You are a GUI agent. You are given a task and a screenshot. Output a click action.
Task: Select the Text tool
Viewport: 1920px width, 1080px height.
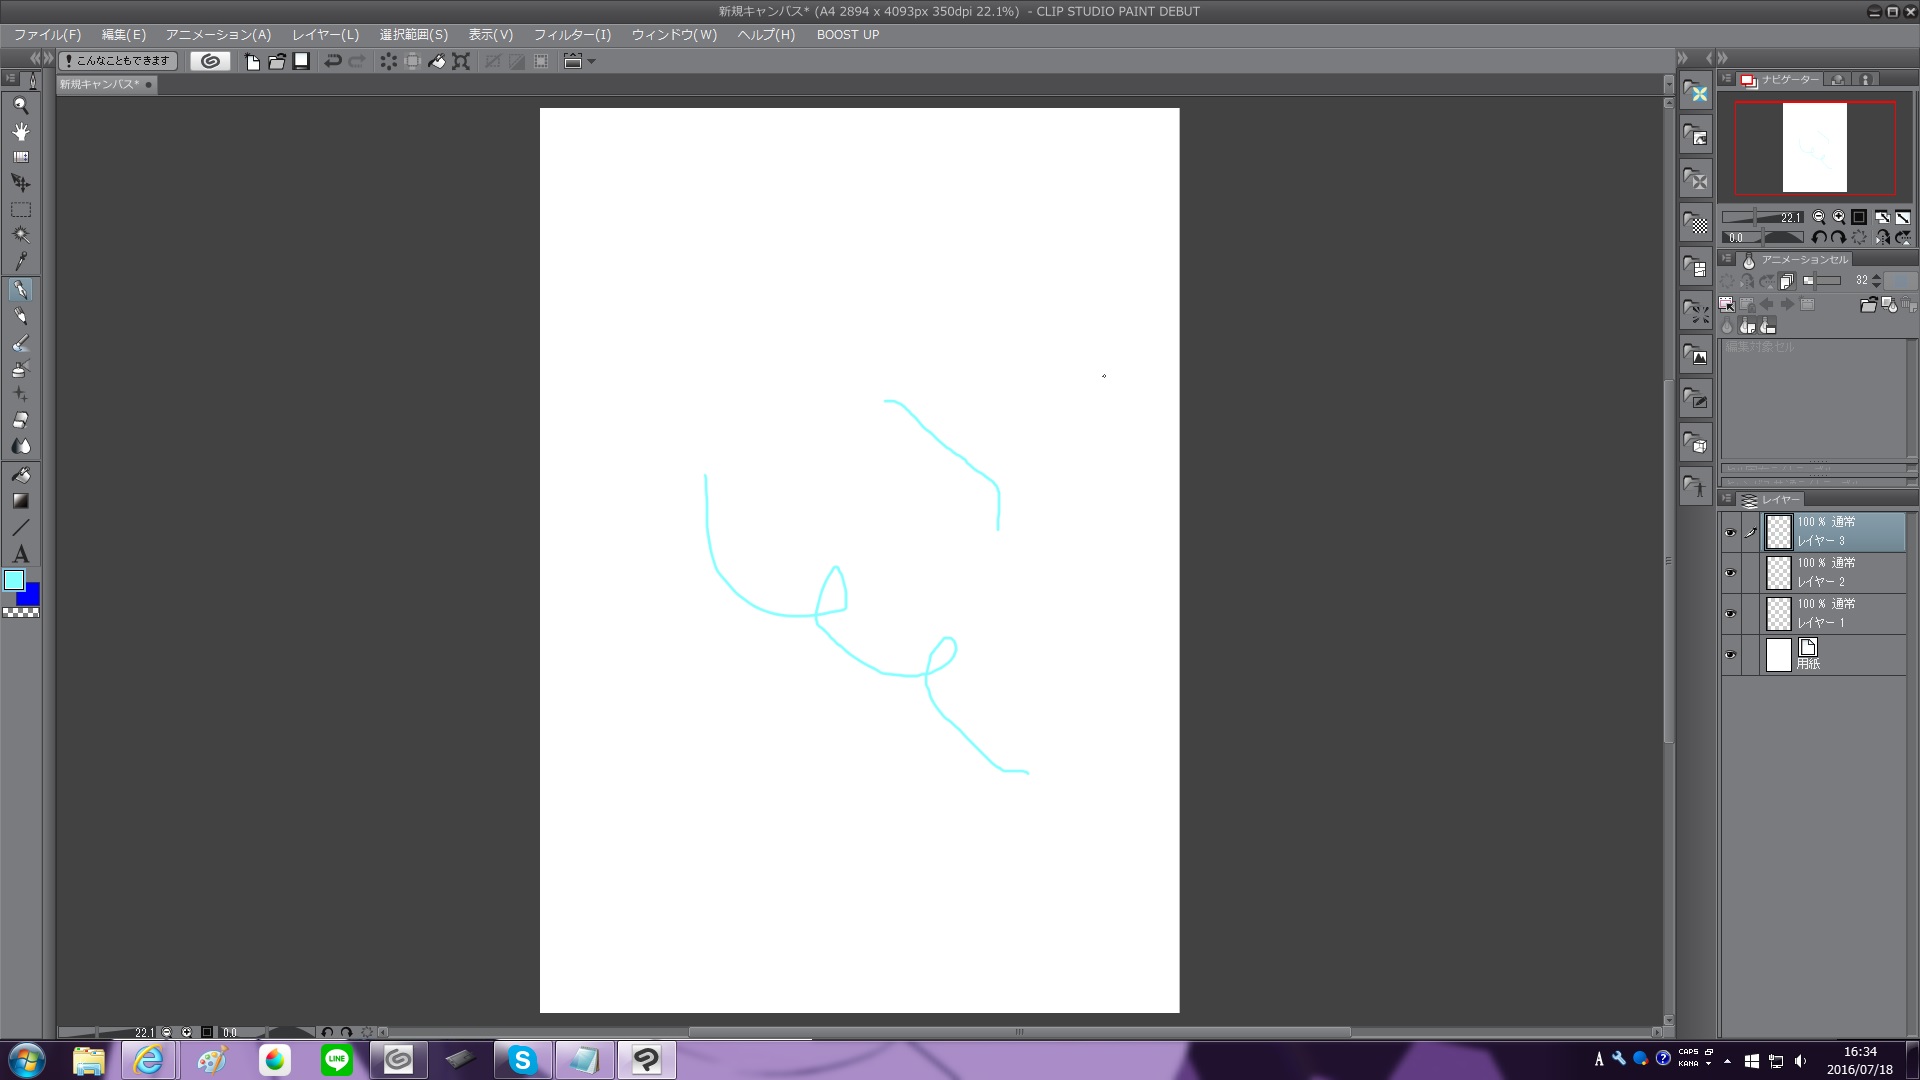click(20, 554)
